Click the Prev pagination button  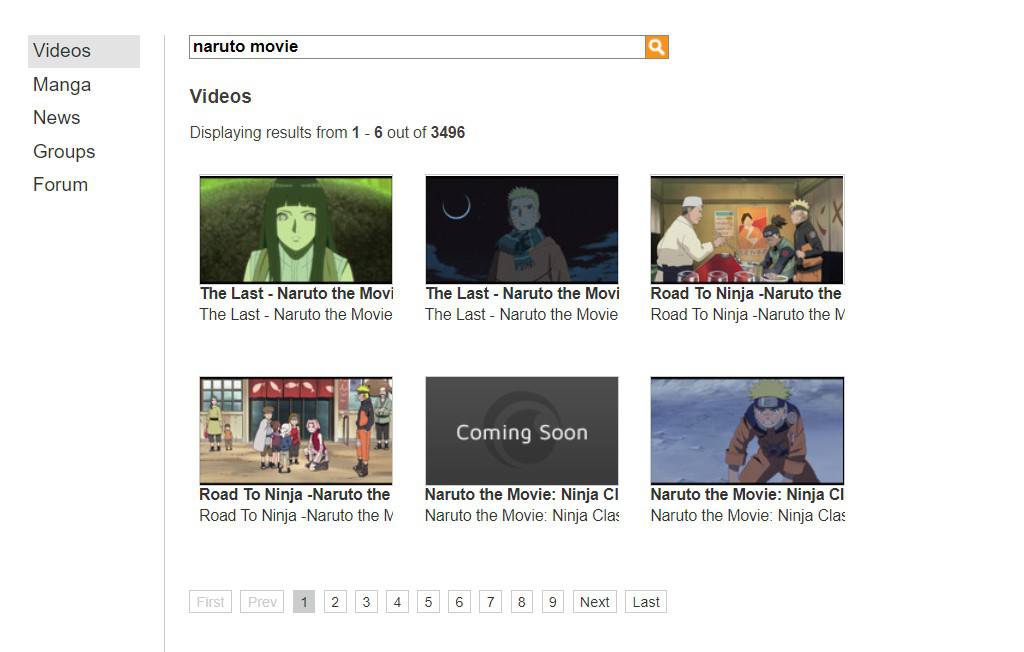(262, 602)
